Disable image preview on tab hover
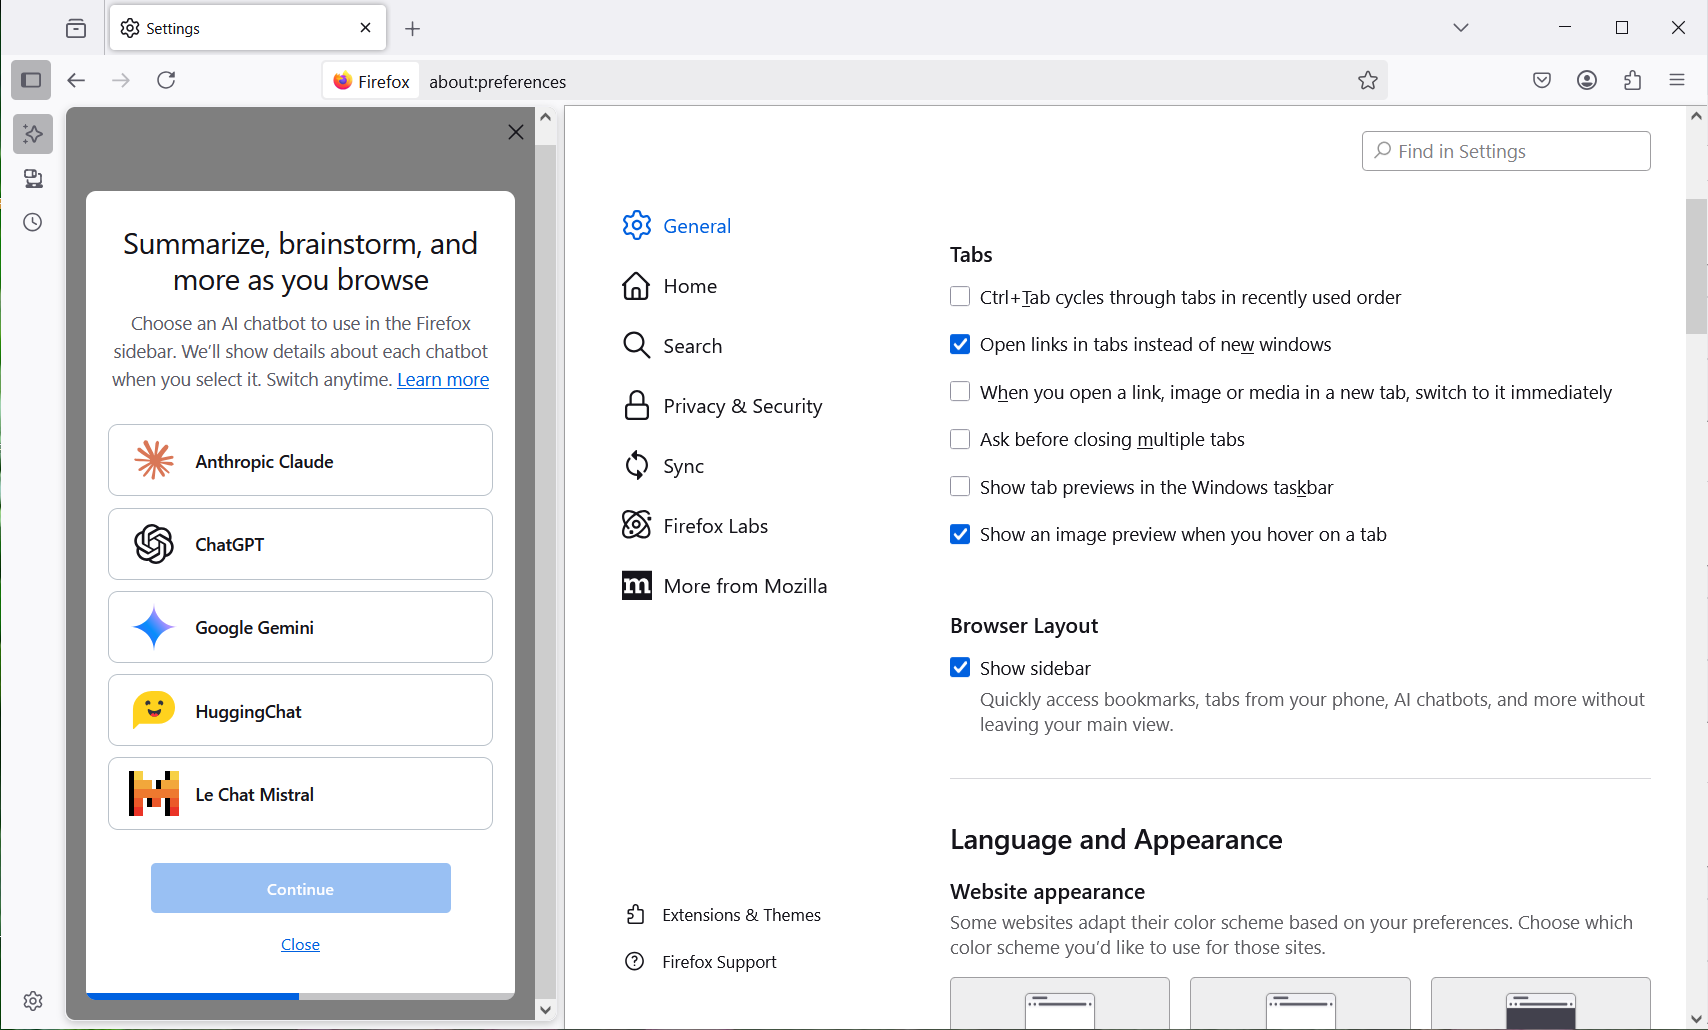Screen dimensions: 1708x1030 coord(960,534)
